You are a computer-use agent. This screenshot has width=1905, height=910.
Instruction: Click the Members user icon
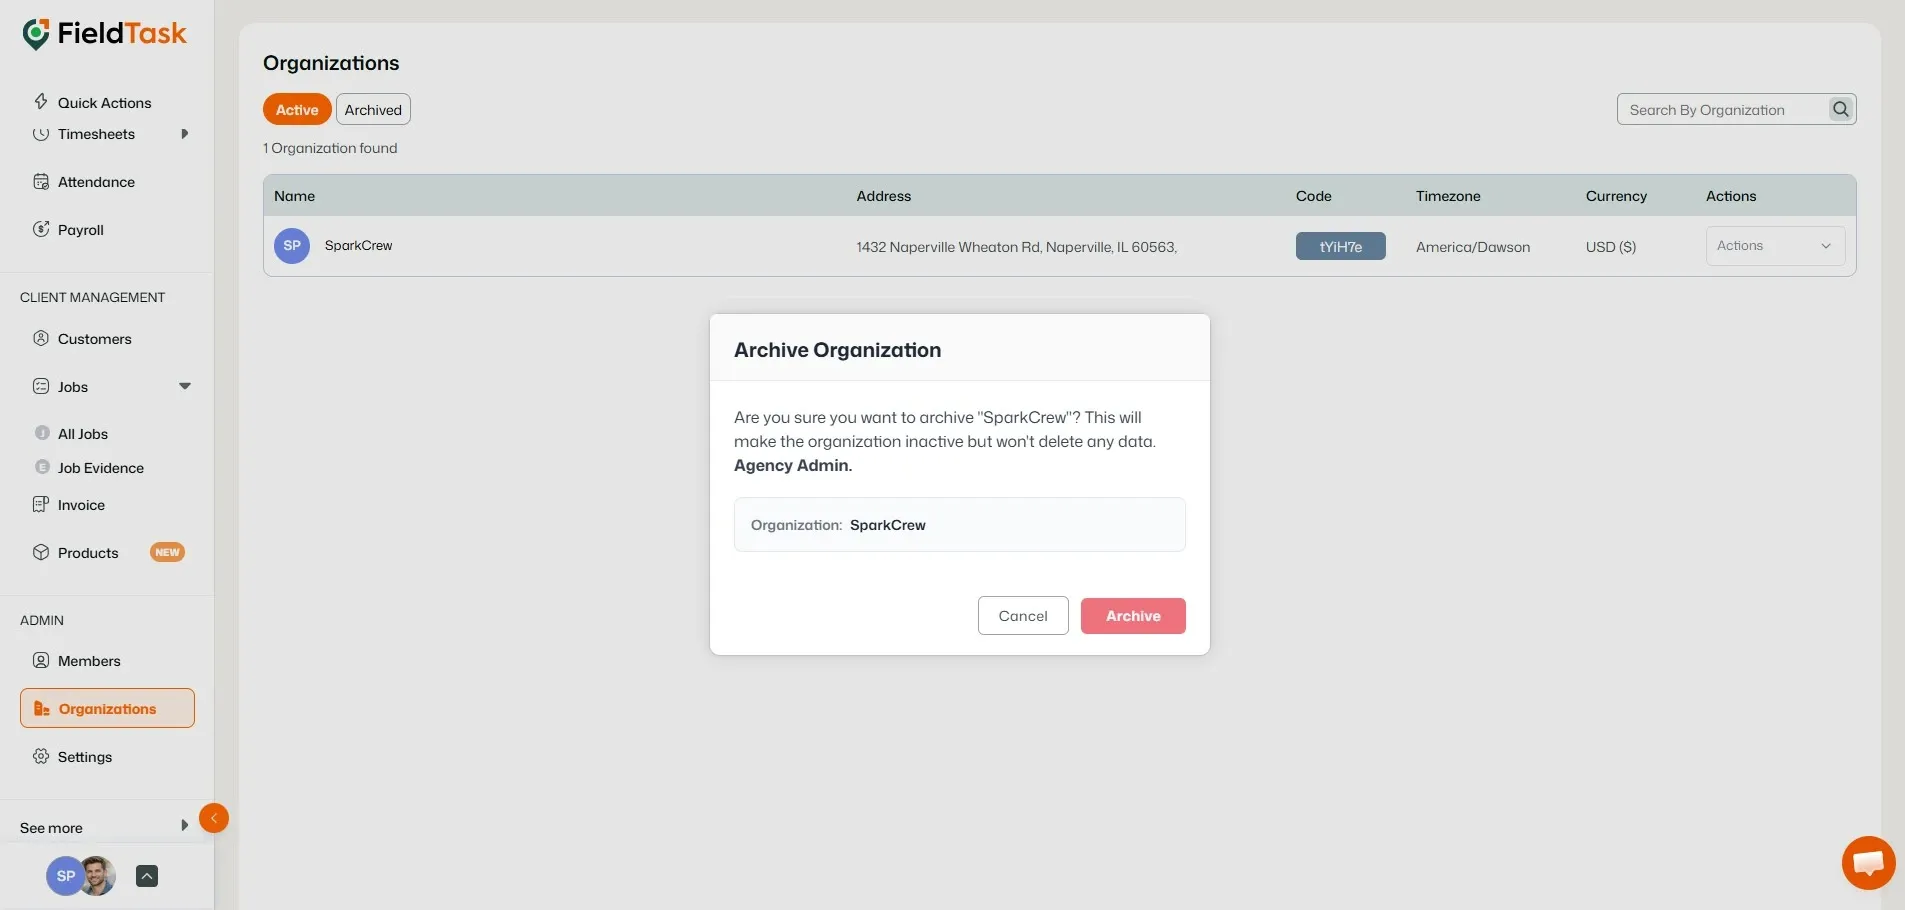point(41,660)
